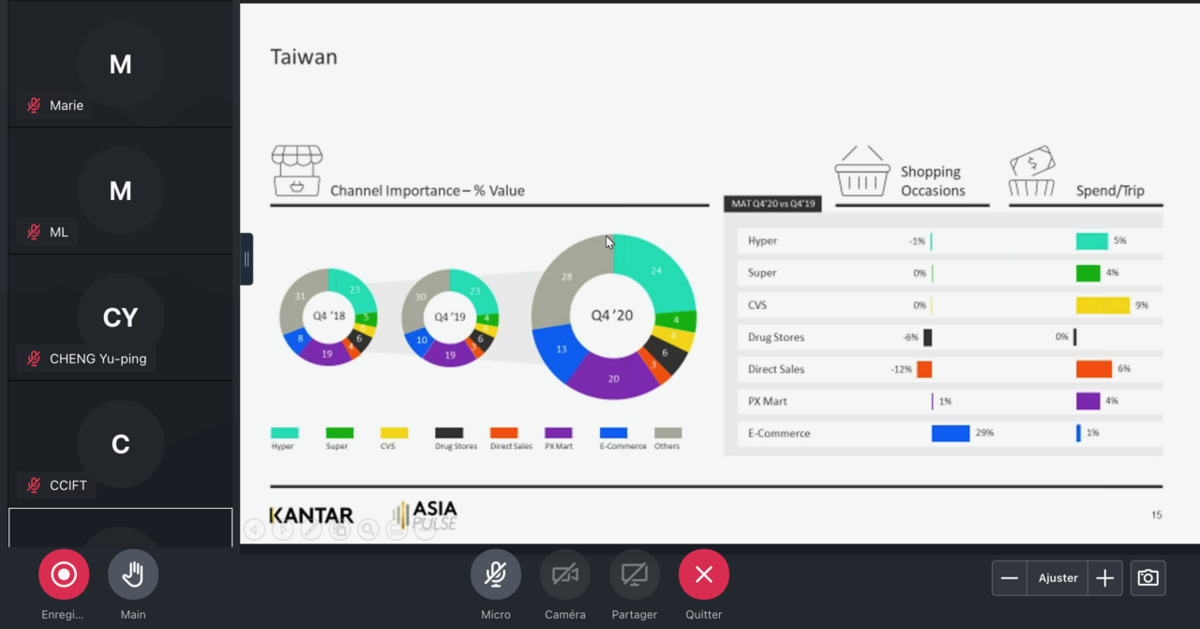Raise hand using the Main icon
Screen dimensions: 1200x629
click(133, 575)
